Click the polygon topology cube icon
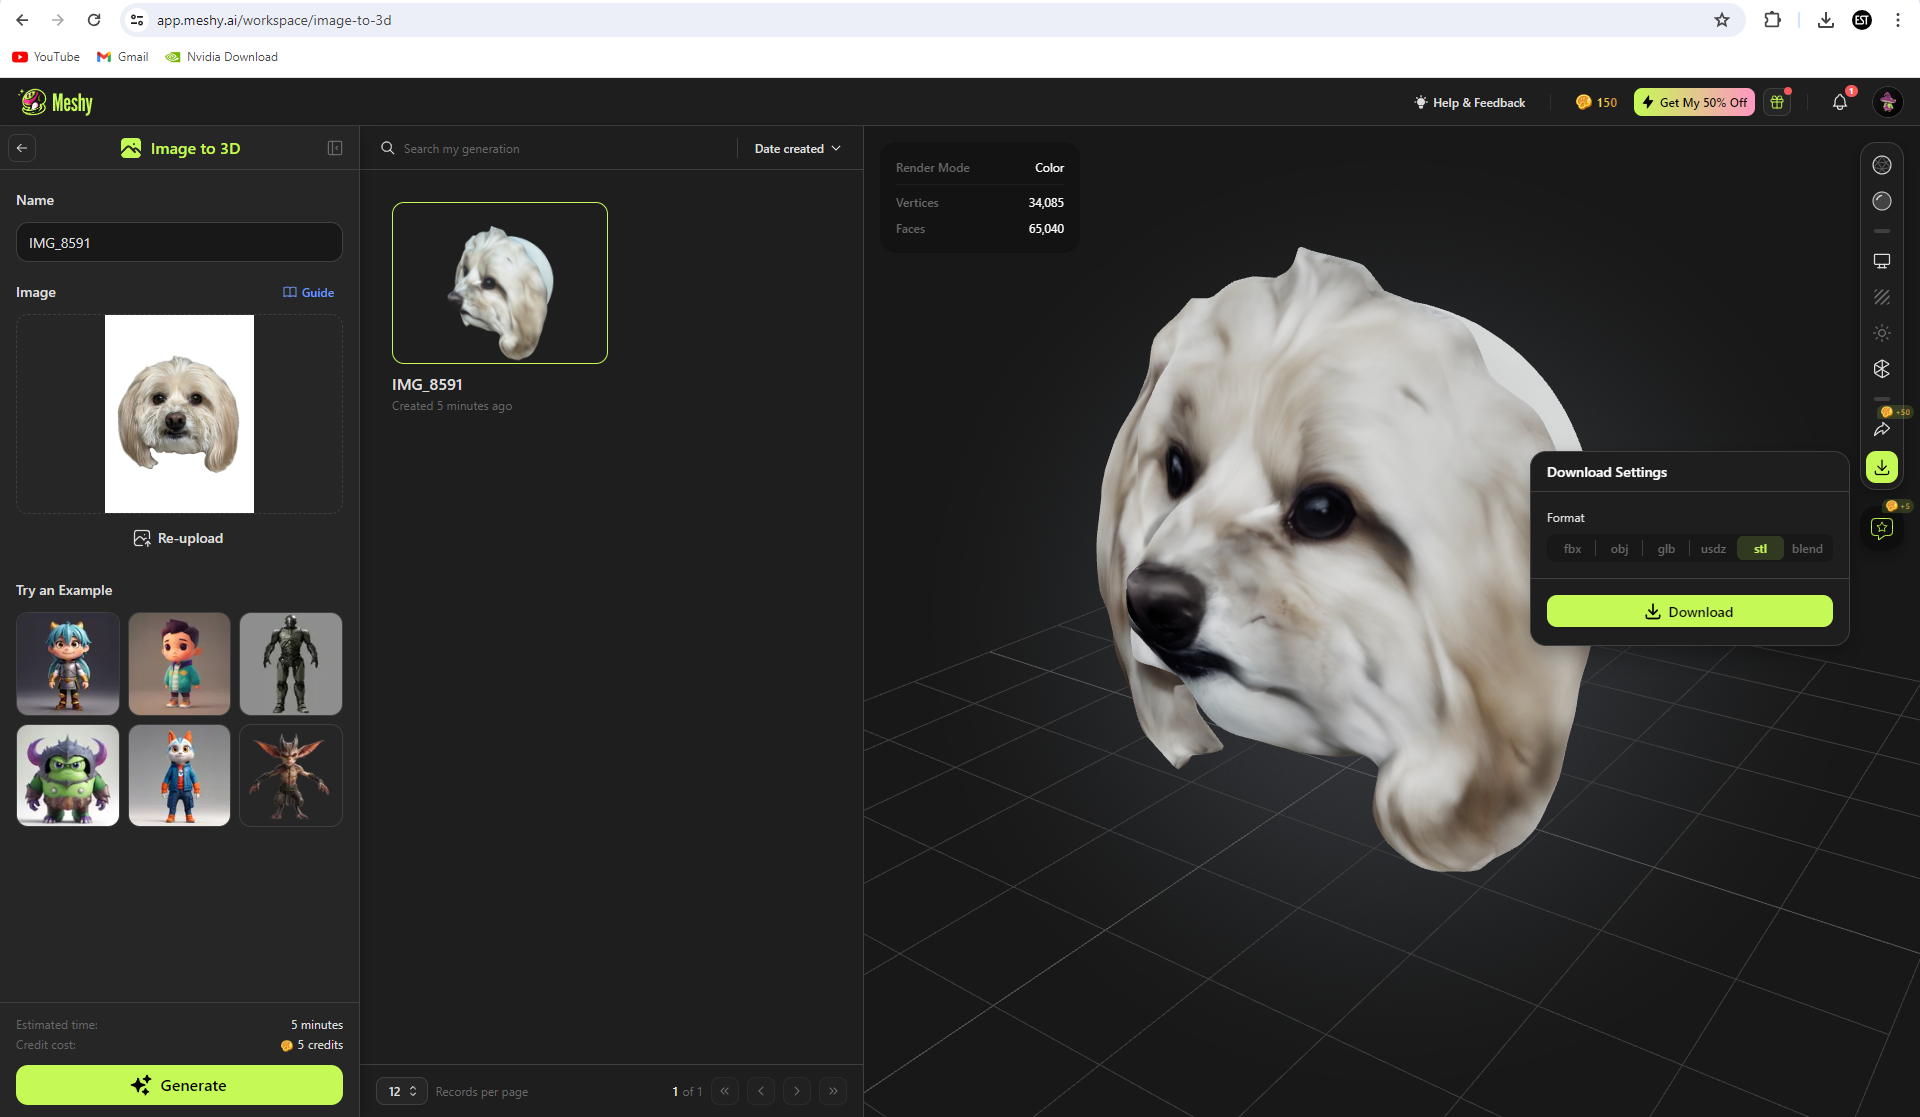The width and height of the screenshot is (1920, 1117). tap(1882, 369)
